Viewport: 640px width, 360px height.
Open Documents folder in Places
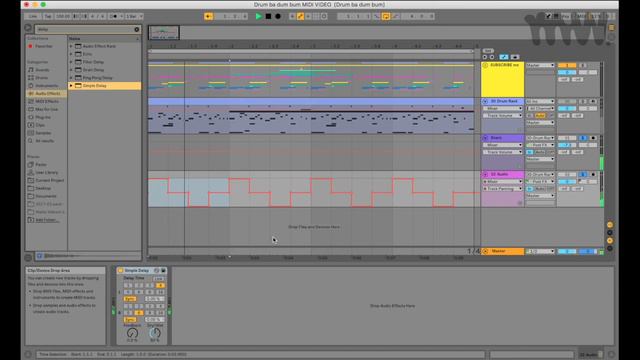click(46, 196)
